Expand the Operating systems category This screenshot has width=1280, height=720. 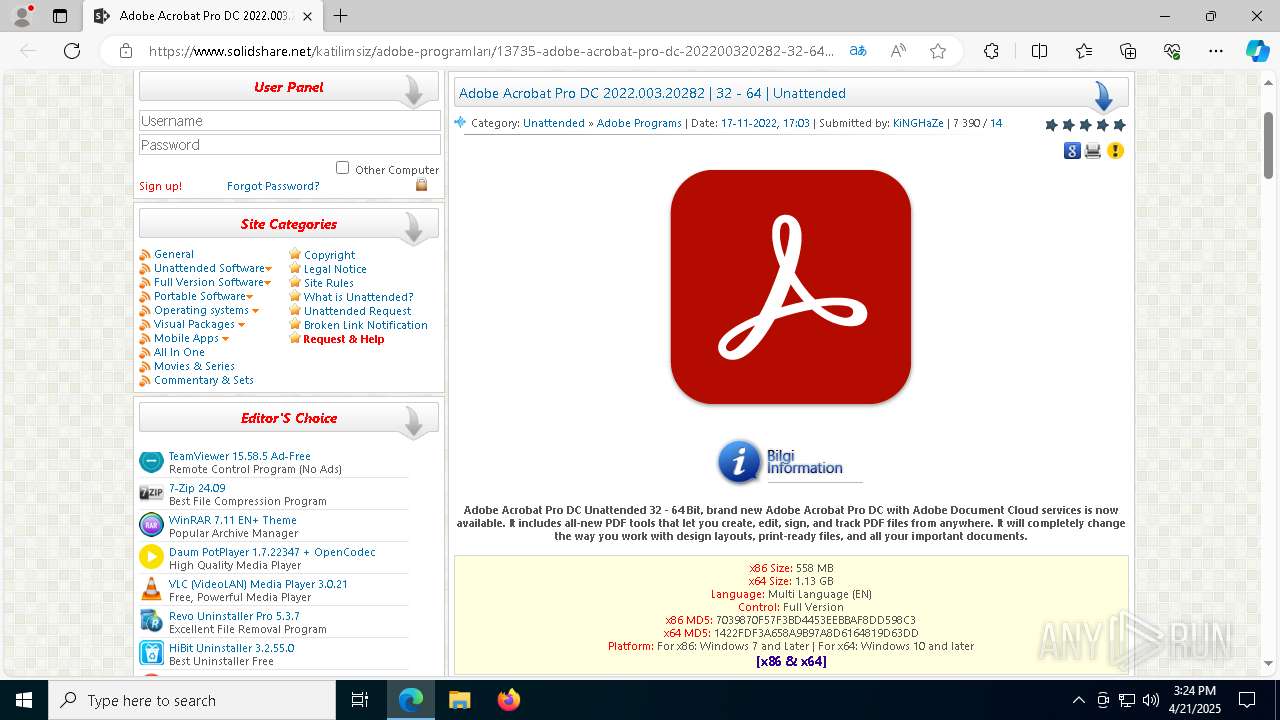click(x=255, y=311)
